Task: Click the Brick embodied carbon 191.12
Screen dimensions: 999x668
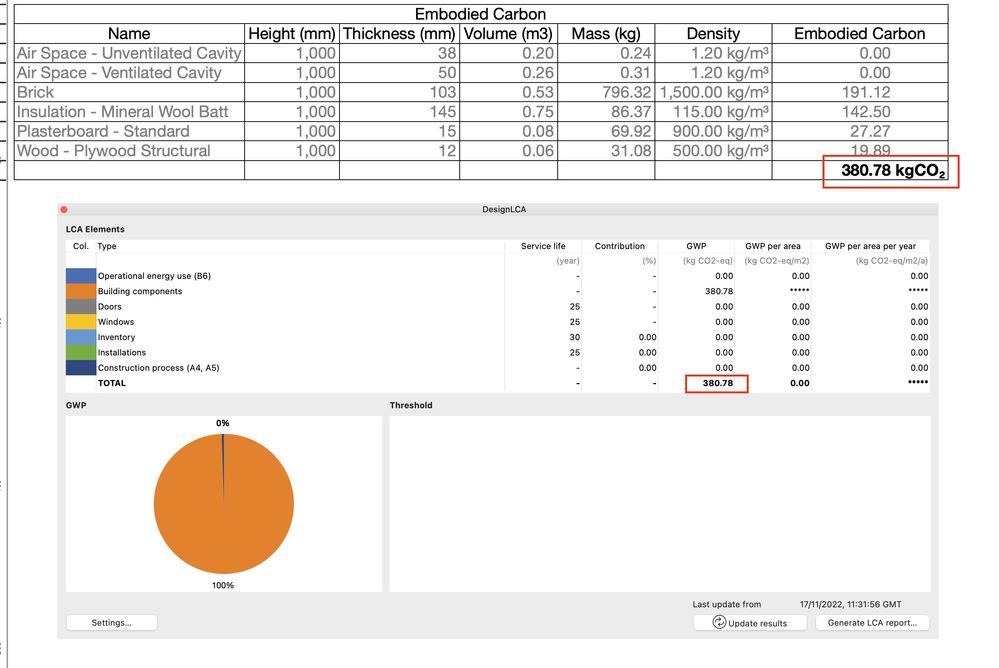Action: tap(866, 92)
